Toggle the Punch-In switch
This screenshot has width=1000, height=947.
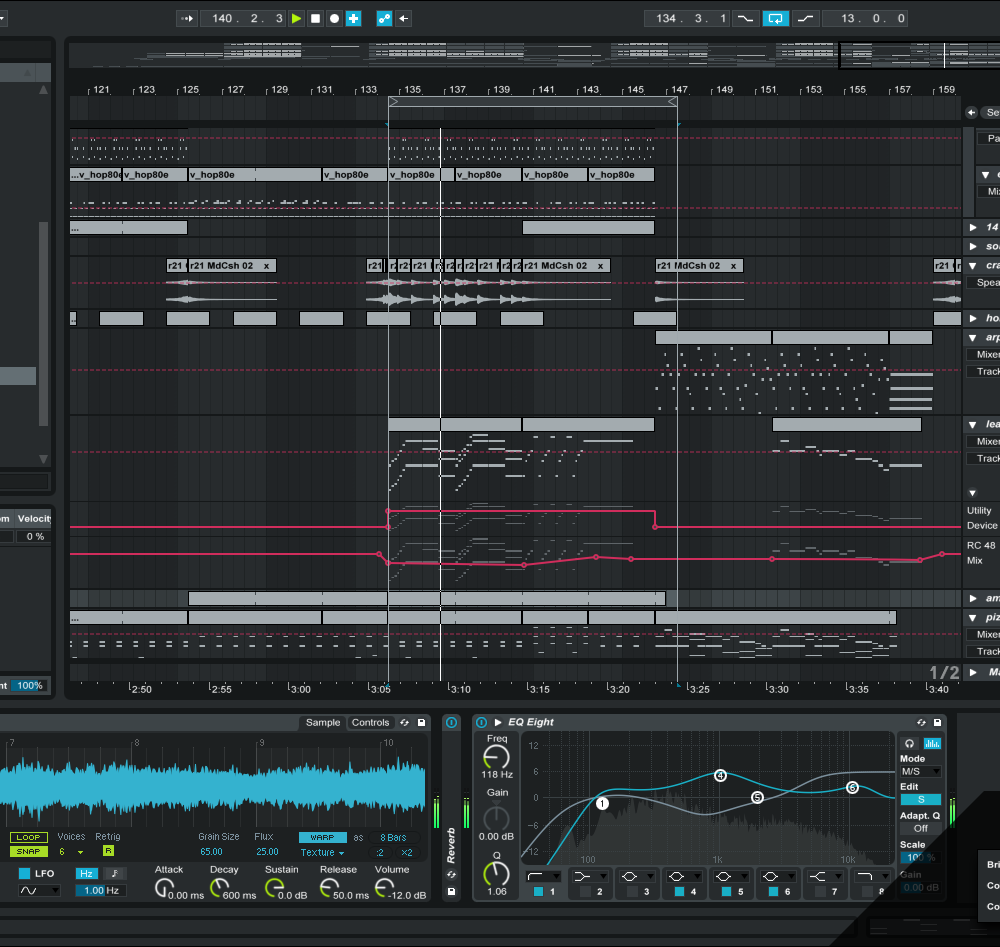click(x=745, y=18)
